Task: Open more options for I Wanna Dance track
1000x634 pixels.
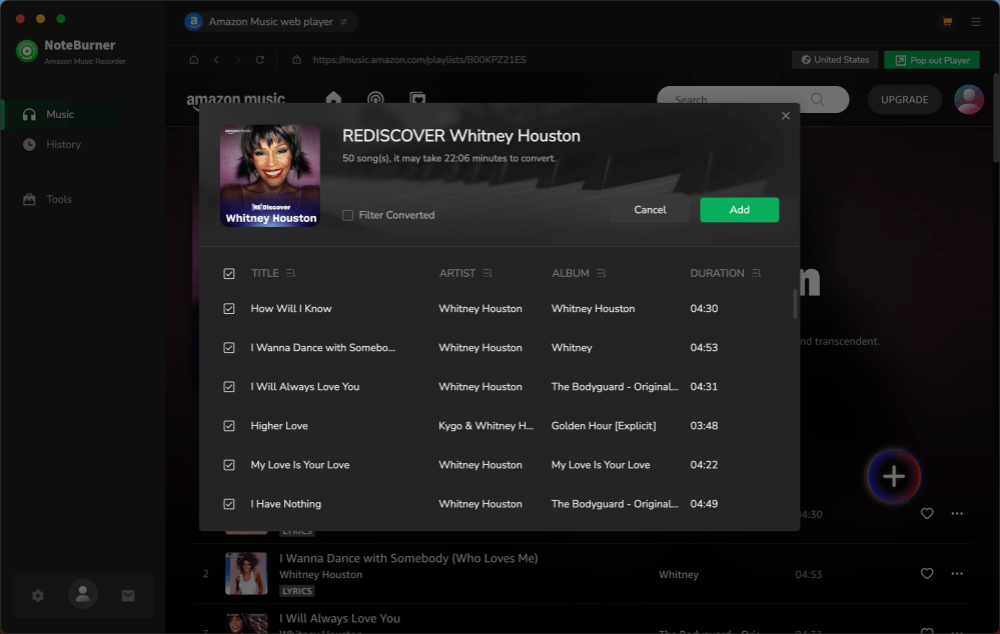Action: (x=957, y=573)
